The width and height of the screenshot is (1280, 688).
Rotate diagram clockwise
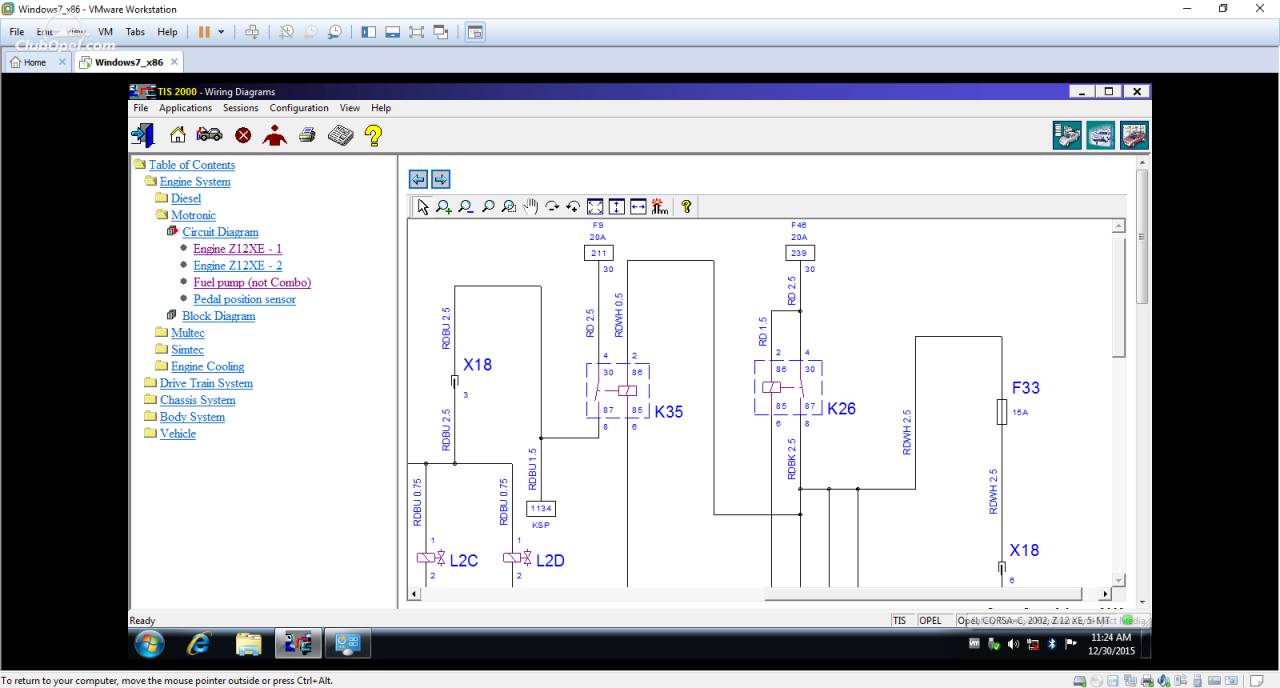click(552, 207)
